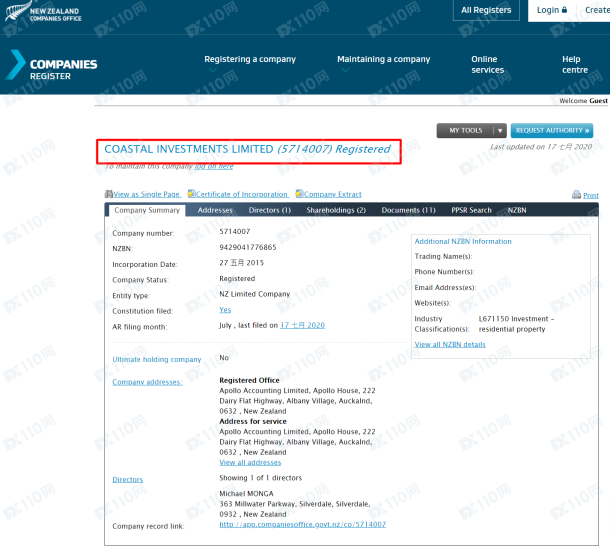Open the Help centre menu

575,65
